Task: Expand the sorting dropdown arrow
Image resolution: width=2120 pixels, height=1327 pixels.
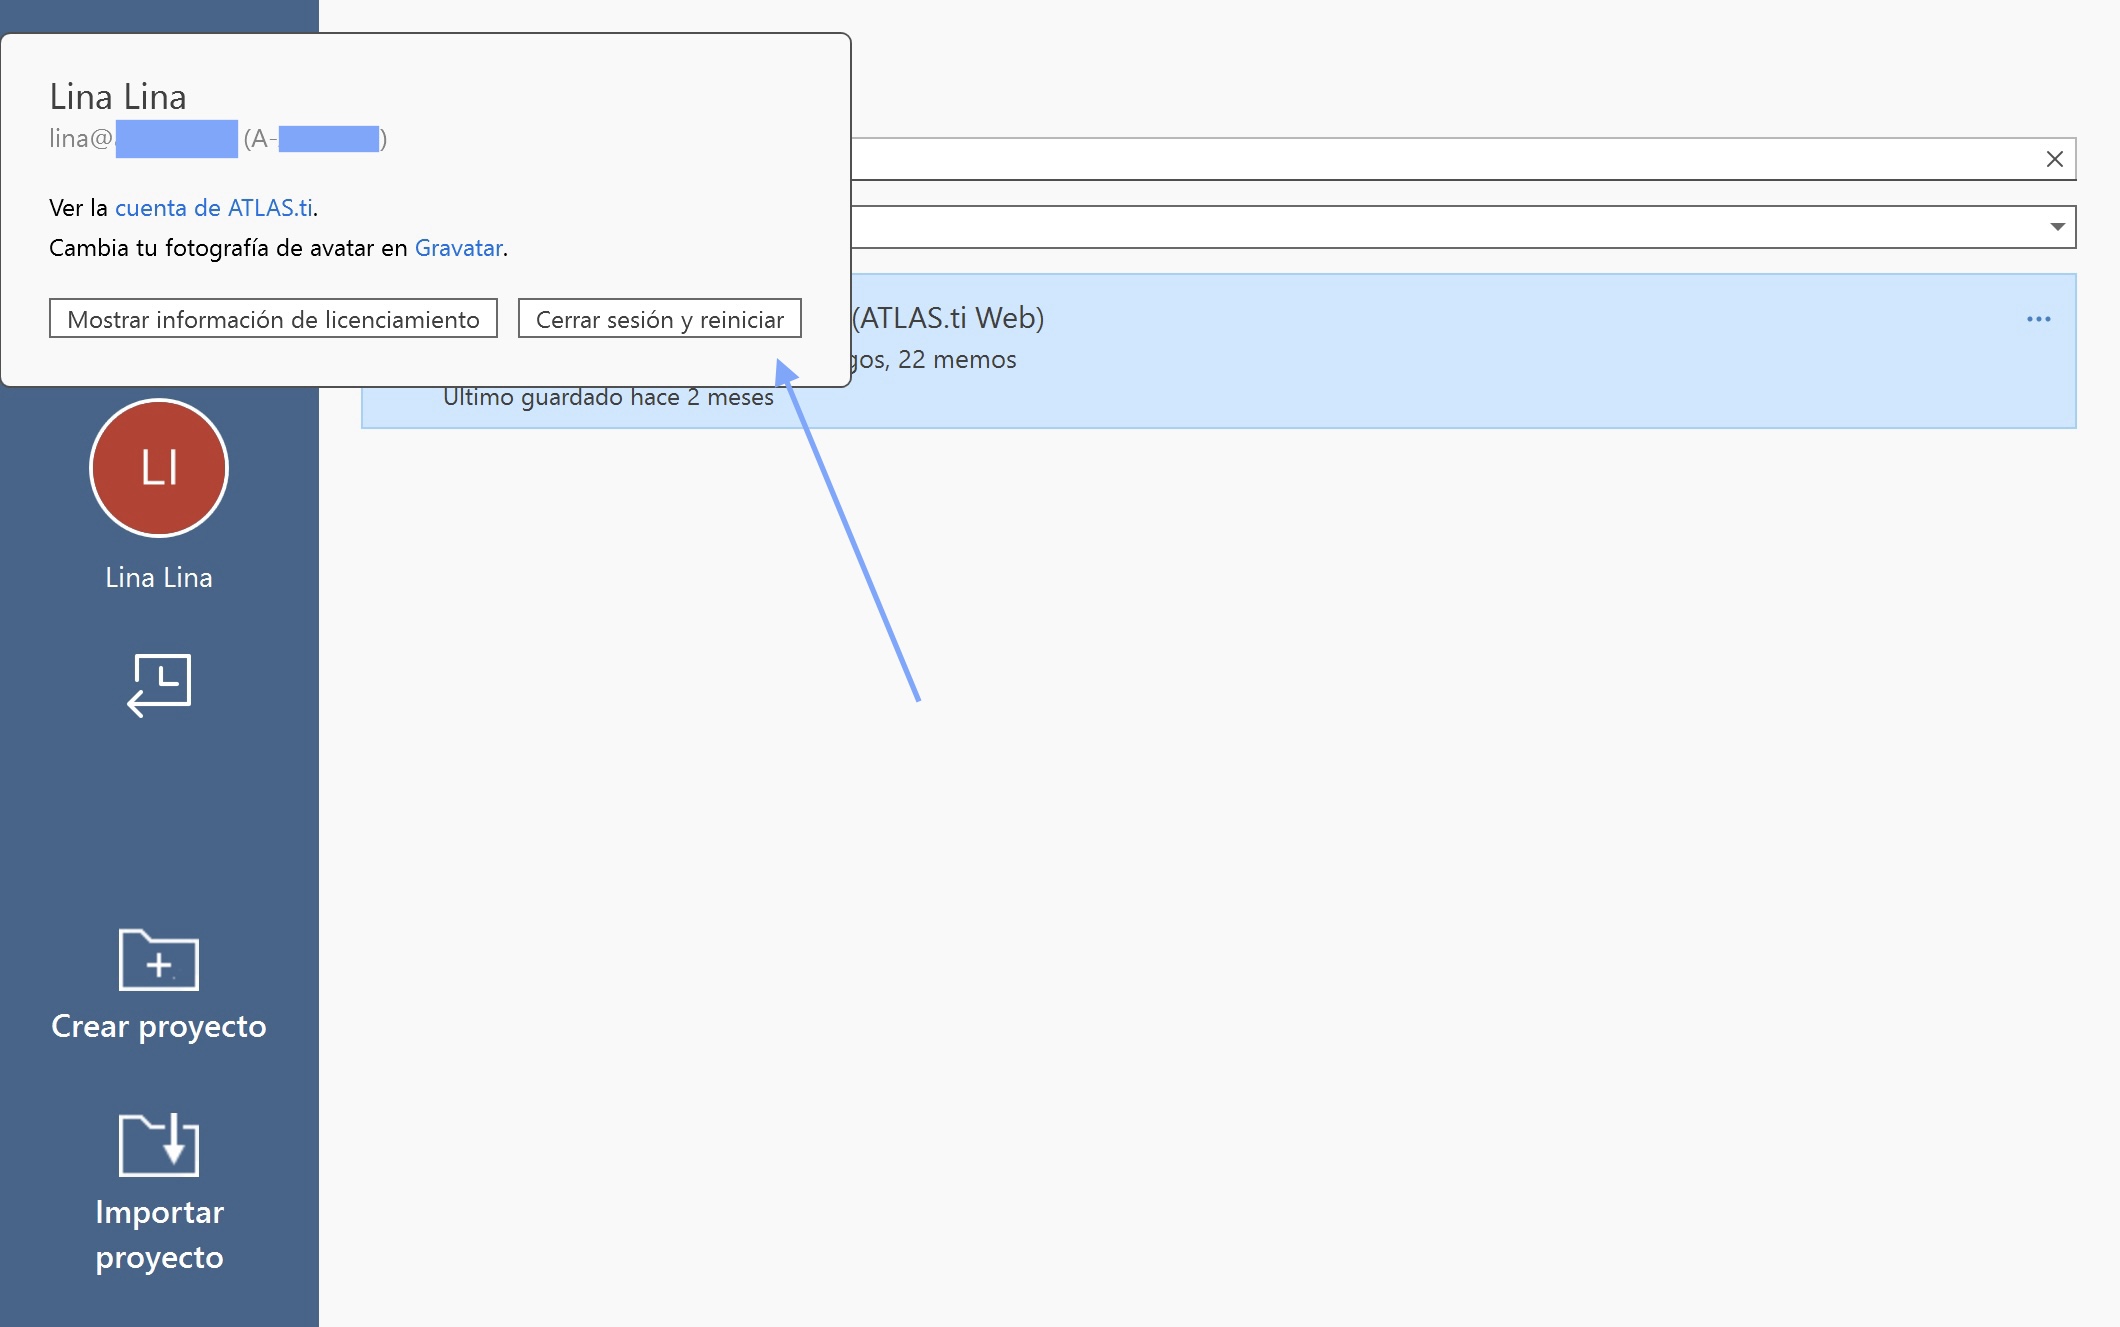Action: tap(2057, 227)
